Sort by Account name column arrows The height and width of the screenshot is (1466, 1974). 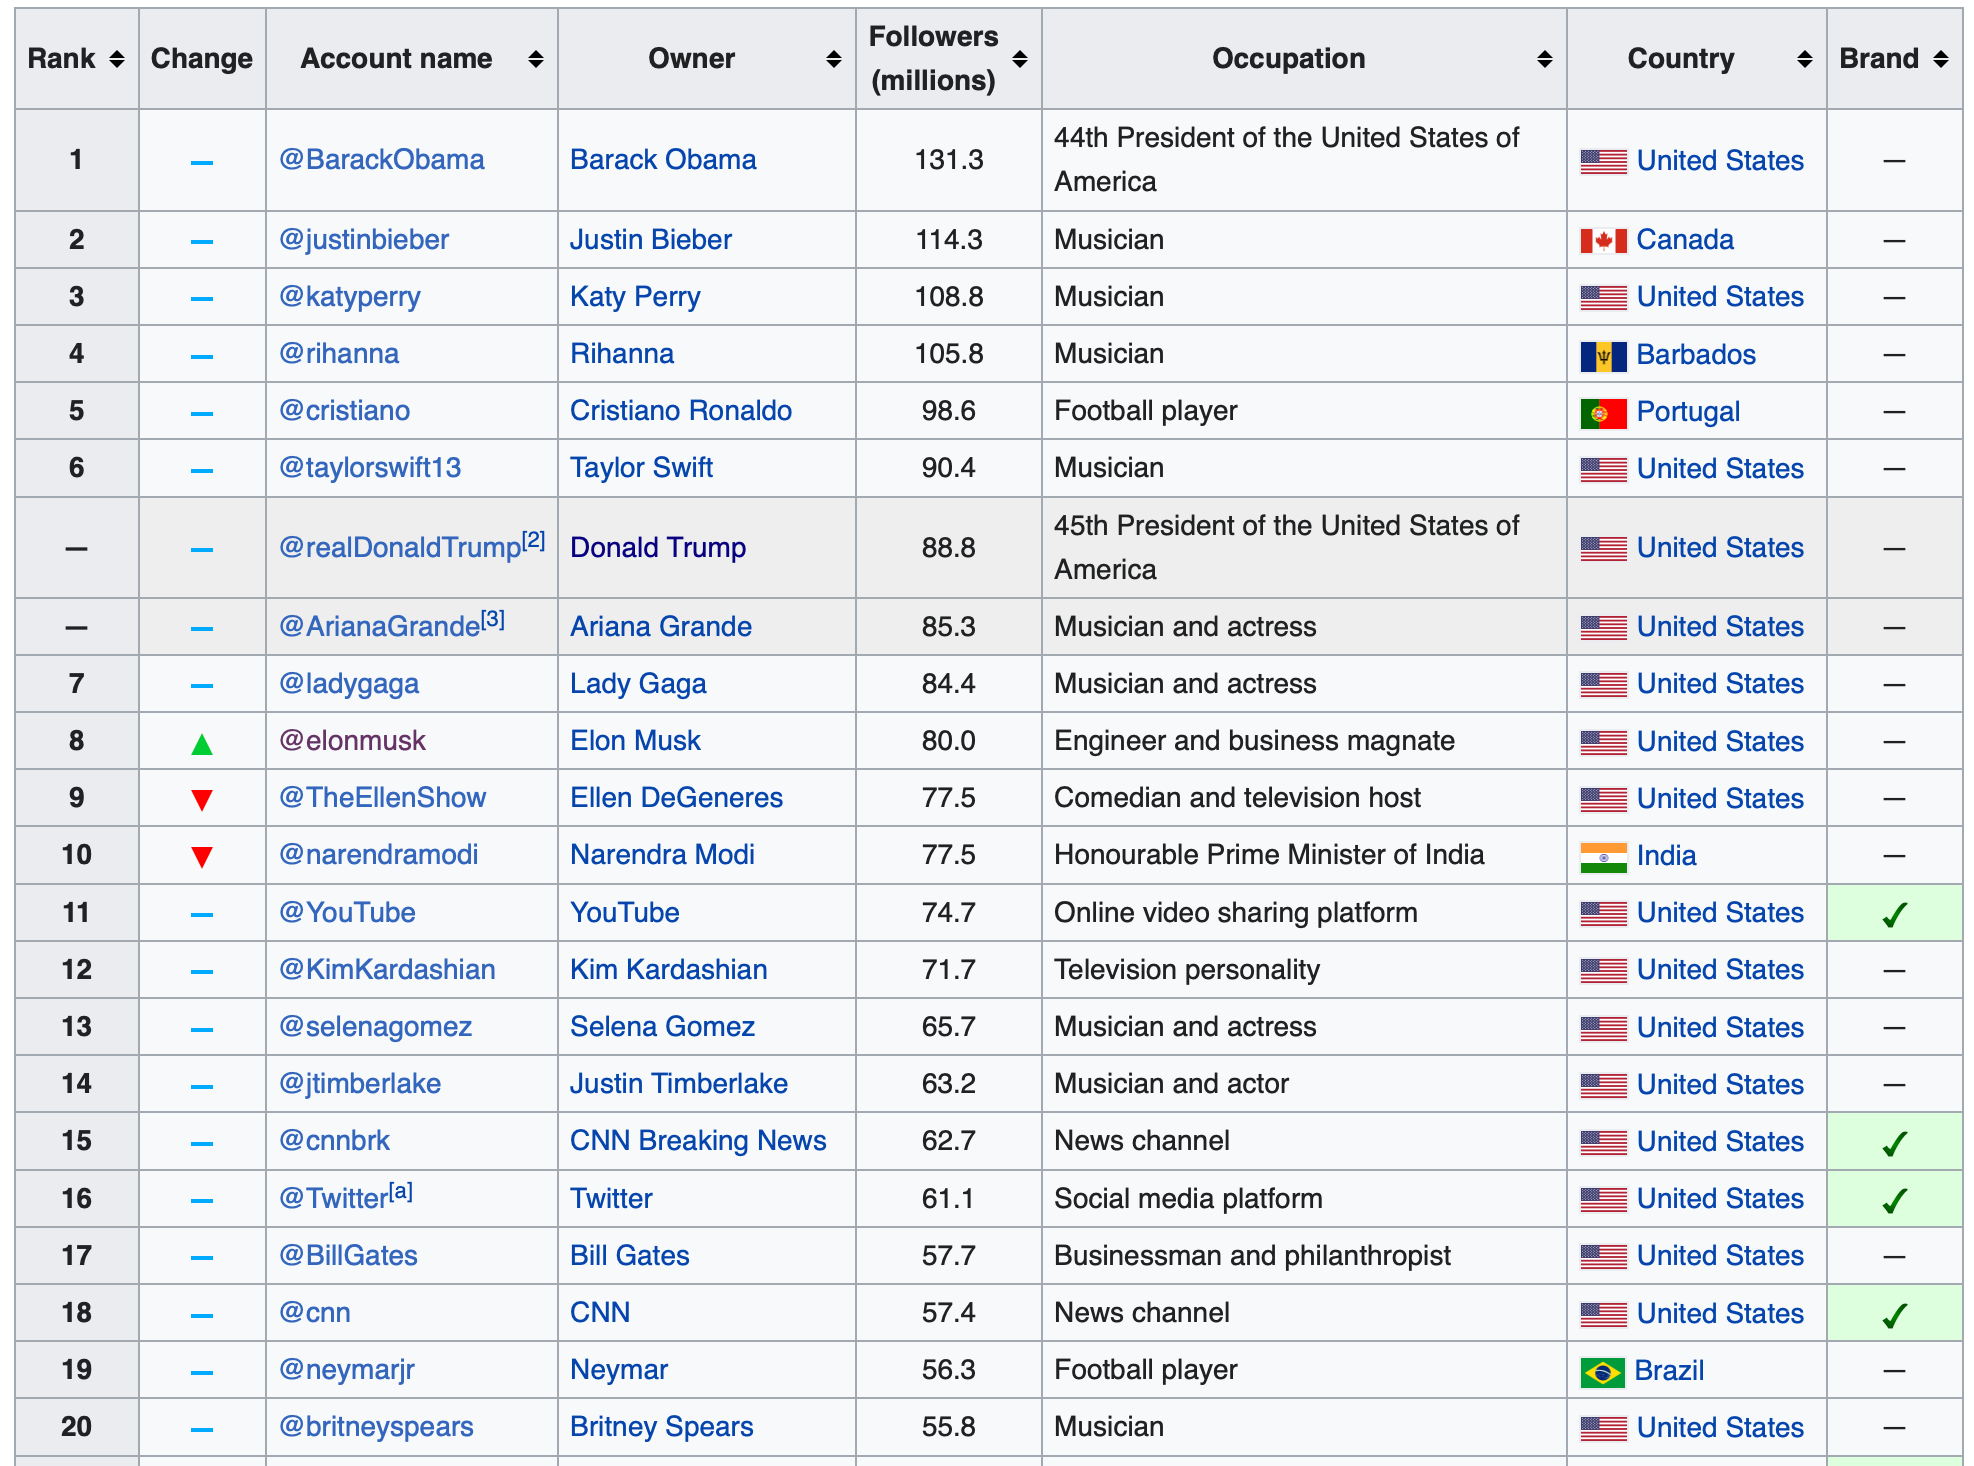point(536,59)
